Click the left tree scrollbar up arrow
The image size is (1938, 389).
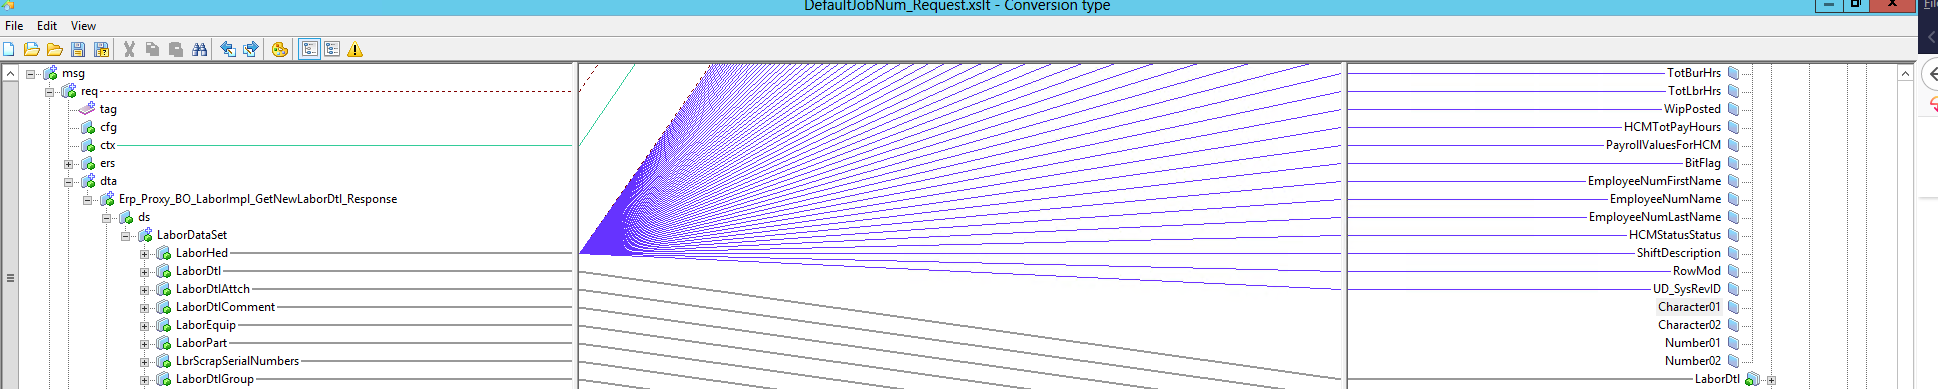10,73
